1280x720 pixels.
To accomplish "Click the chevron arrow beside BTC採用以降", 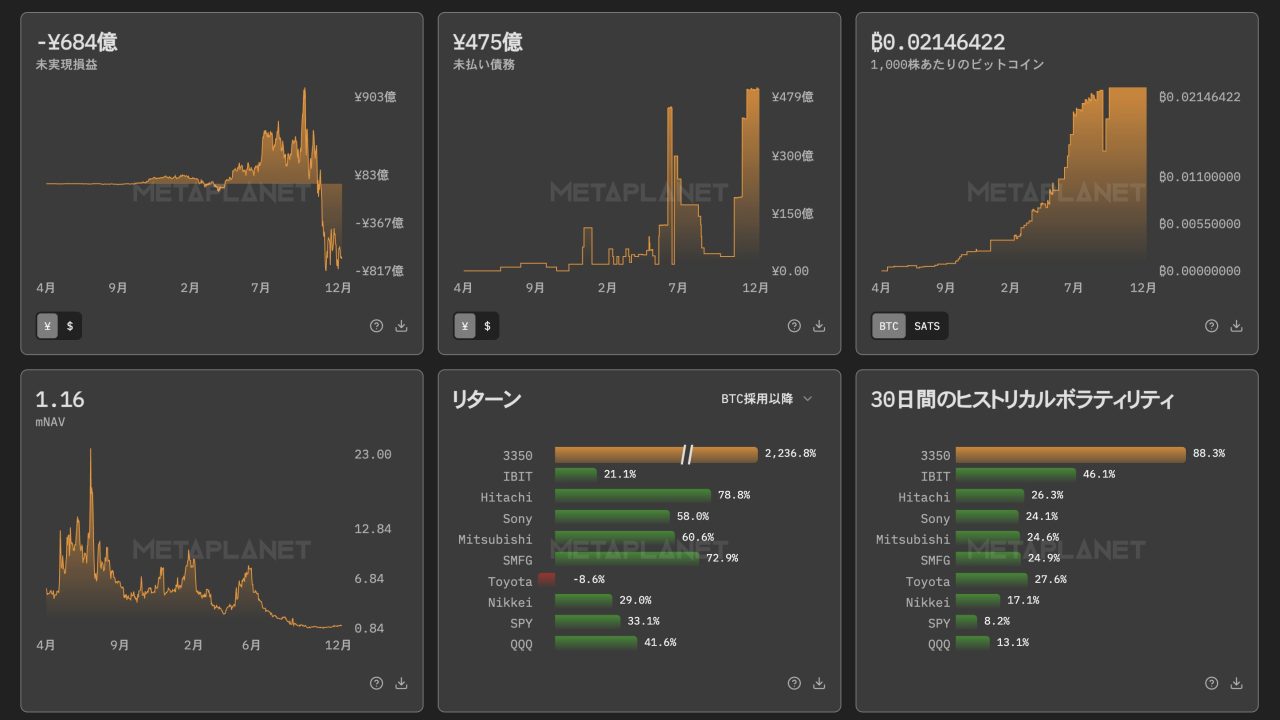I will (808, 399).
